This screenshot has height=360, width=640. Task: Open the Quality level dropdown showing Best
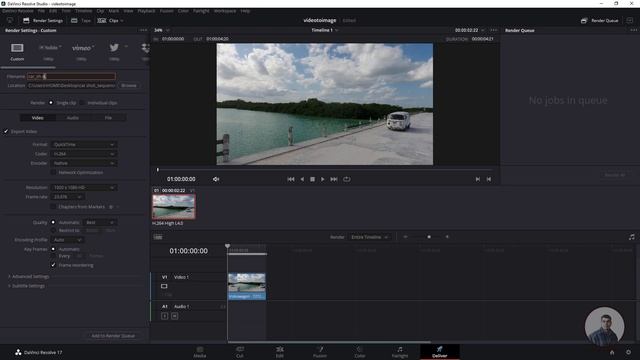[x=100, y=222]
